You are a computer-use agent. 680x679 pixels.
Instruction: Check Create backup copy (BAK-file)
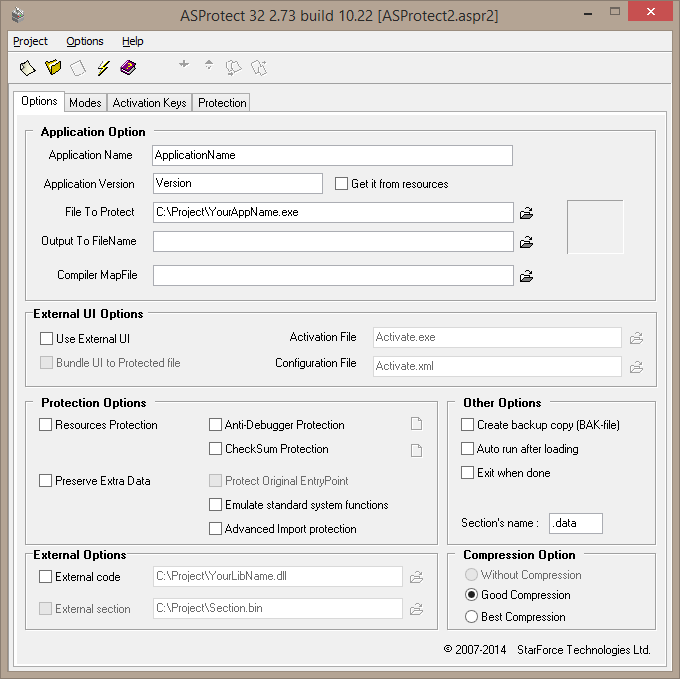coord(467,424)
